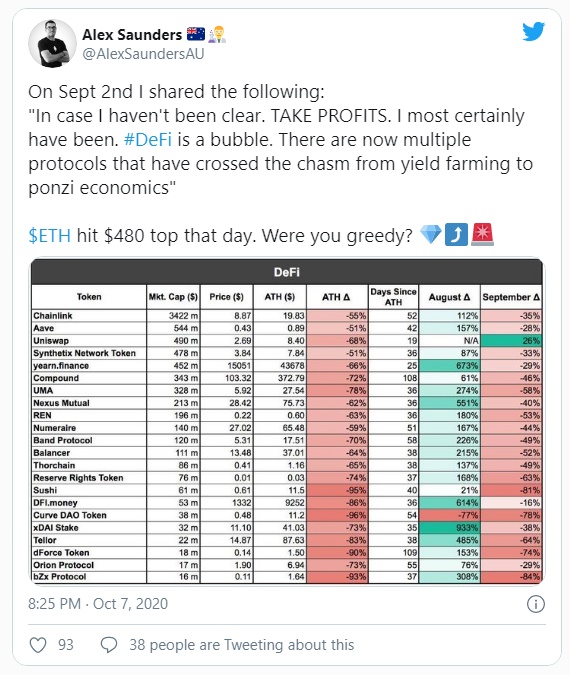Open the DeFi table image
Image resolution: width=570 pixels, height=675 pixels.
coord(287,421)
